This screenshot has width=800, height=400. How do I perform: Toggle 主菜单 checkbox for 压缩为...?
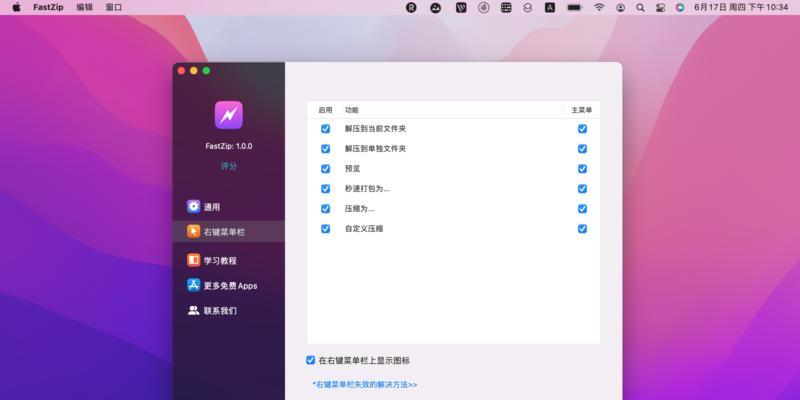click(582, 209)
